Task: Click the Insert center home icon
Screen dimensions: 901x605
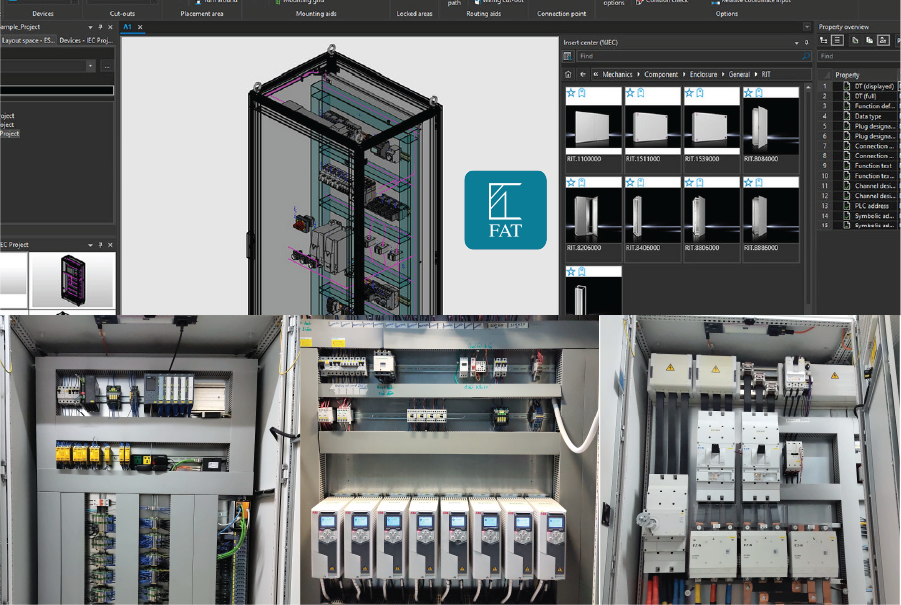Action: point(568,74)
